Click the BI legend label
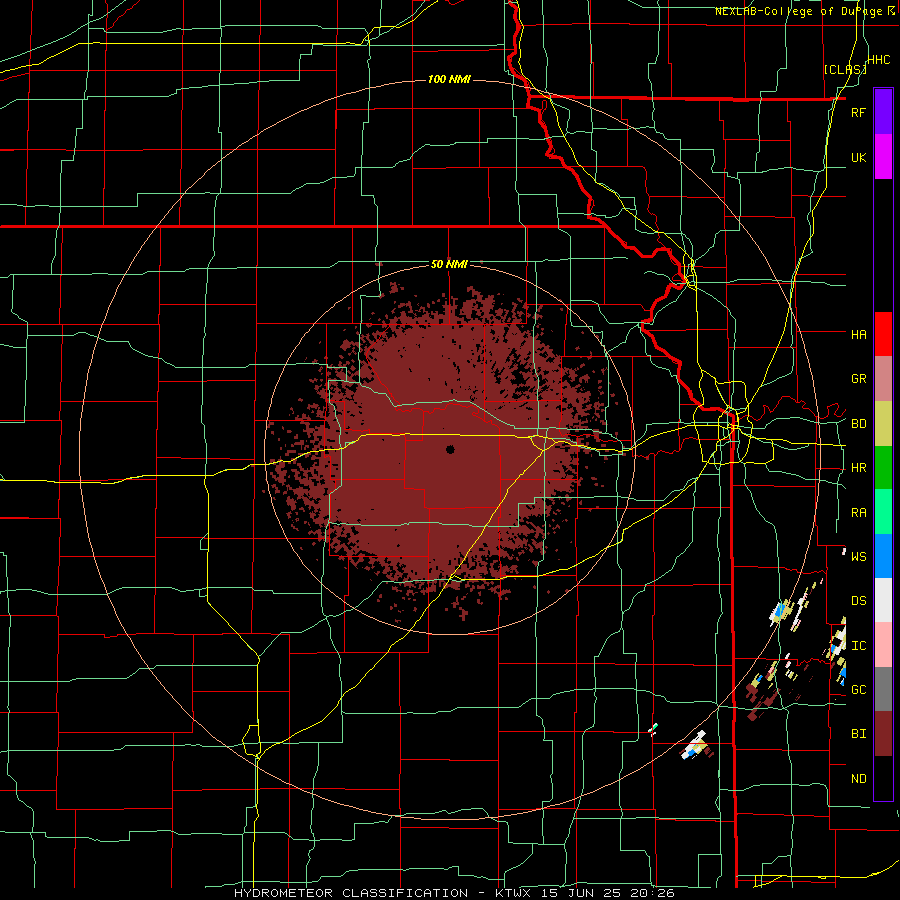This screenshot has height=900, width=900. [x=858, y=734]
